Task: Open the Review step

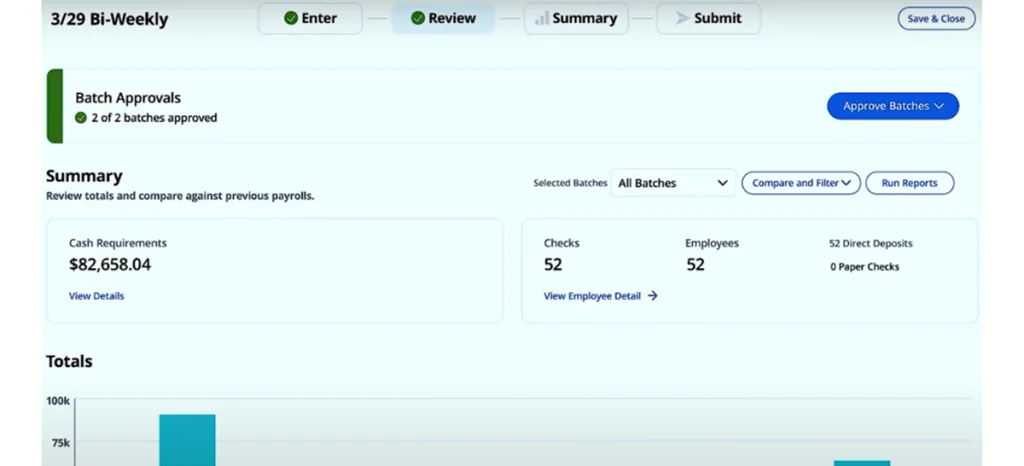Action: (x=443, y=18)
